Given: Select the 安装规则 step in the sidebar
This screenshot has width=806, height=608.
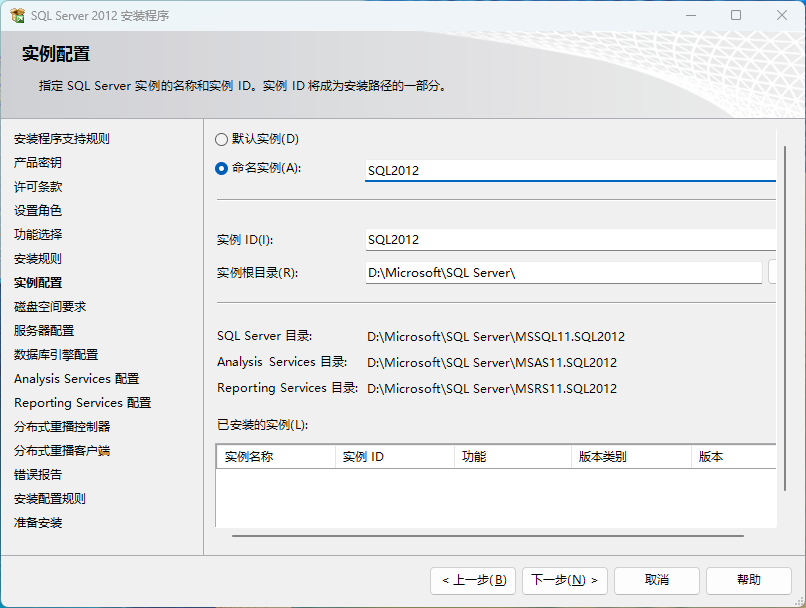Looking at the screenshot, I should pos(38,259).
